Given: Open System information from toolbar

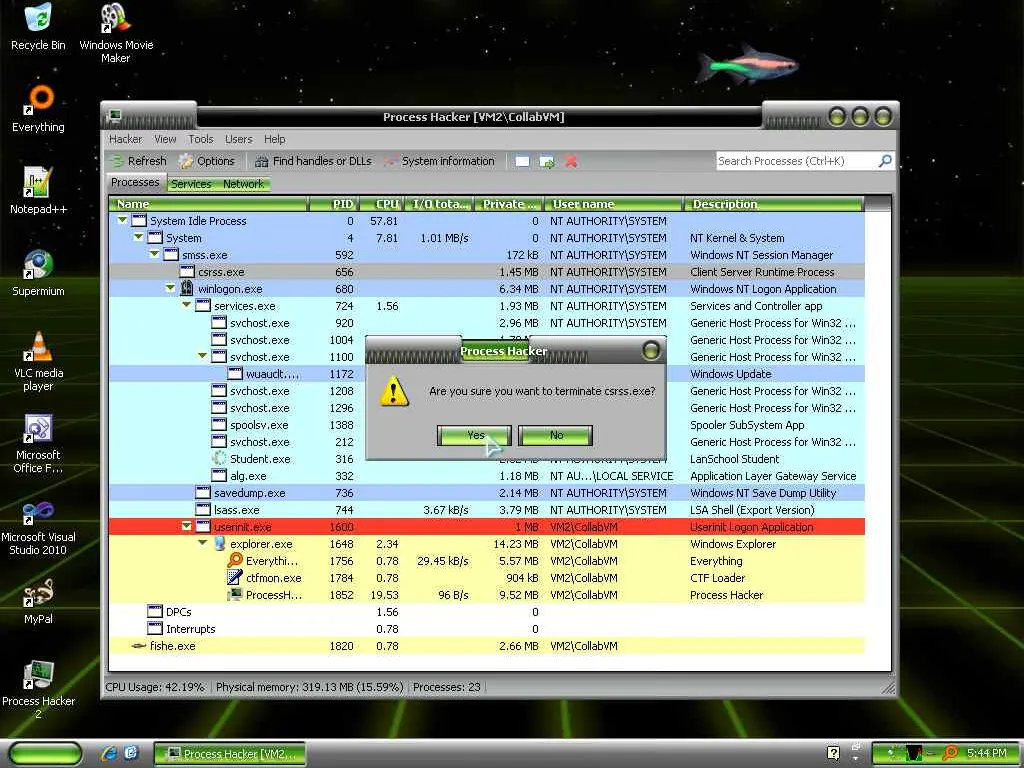Looking at the screenshot, I should coord(440,161).
